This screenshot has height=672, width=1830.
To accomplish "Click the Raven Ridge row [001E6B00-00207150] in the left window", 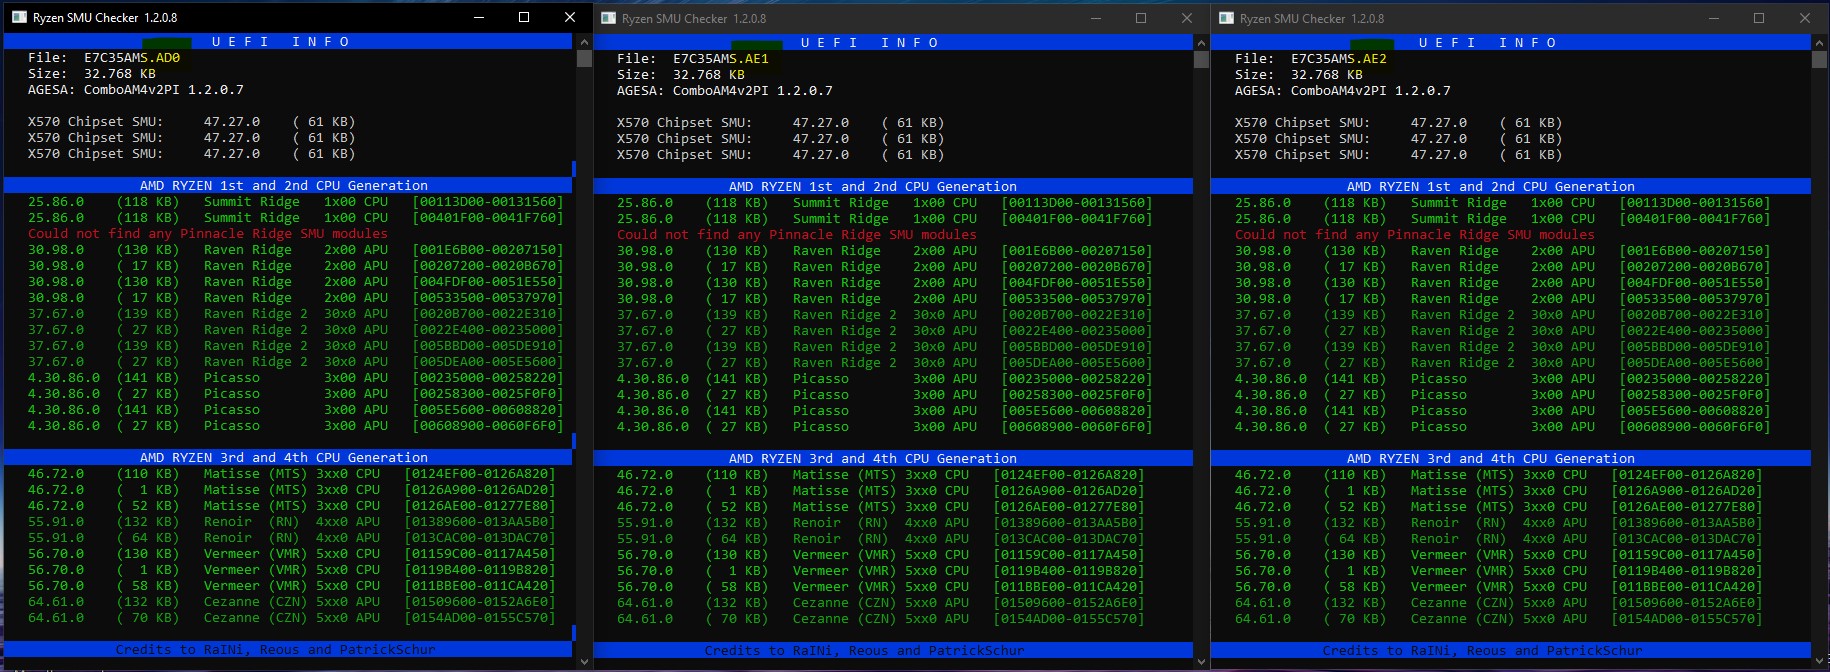I will [x=296, y=250].
